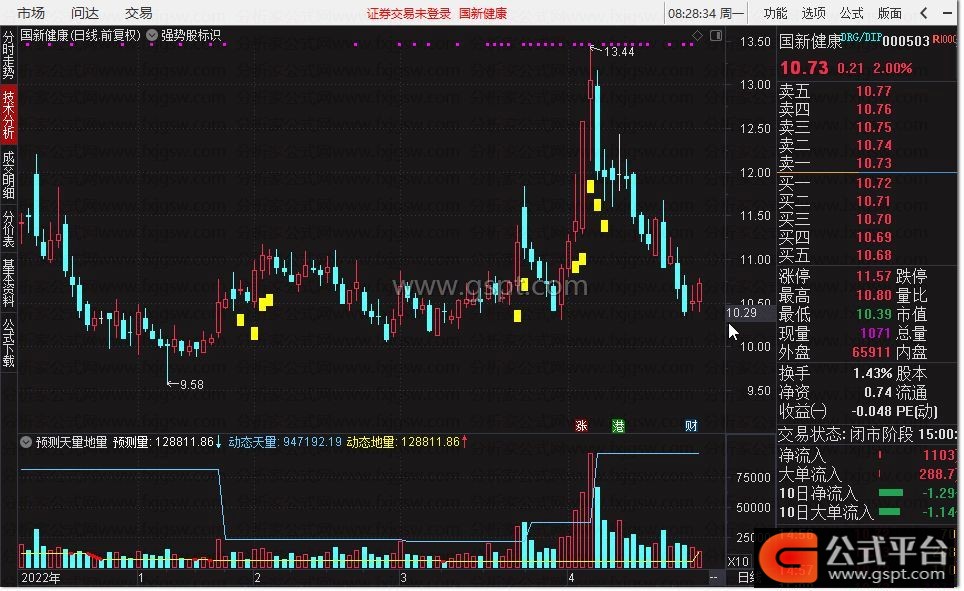Toggle the side panel layout icon above the chart
Image resolution: width=964 pixels, height=591 pixels.
[716, 36]
